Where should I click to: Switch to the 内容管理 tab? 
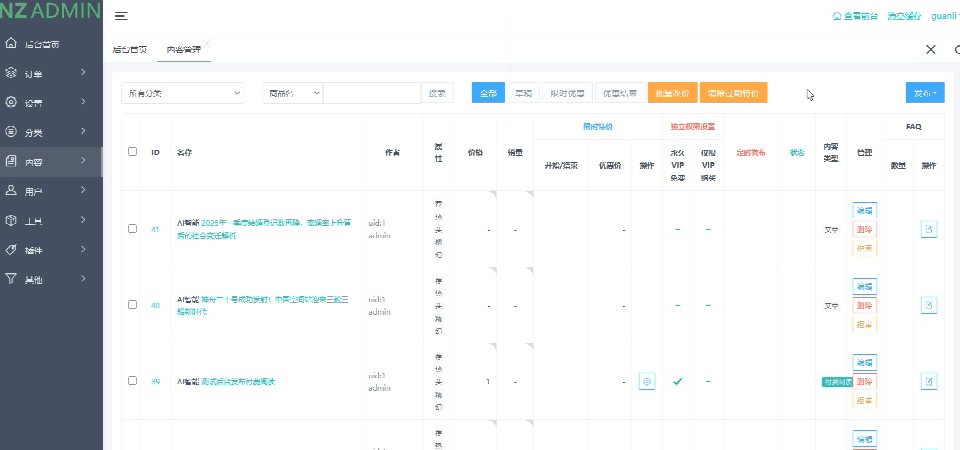click(x=184, y=50)
